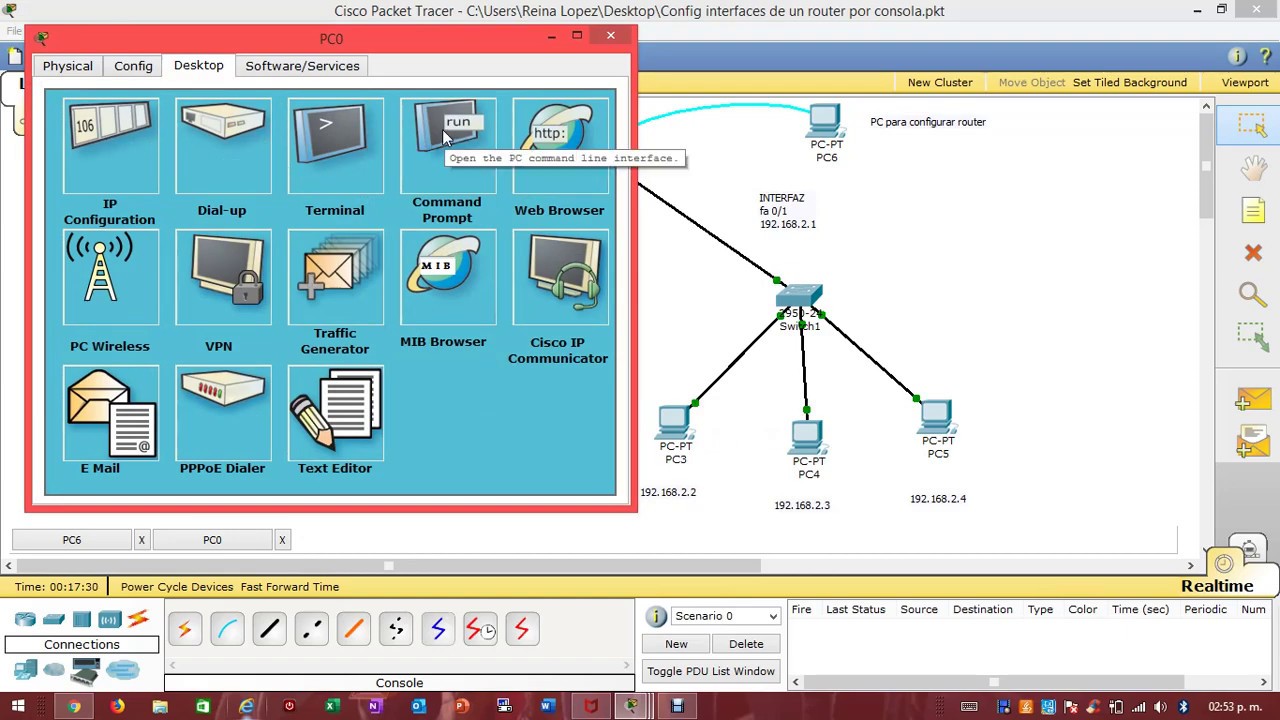Close the PC6 window entry with X
This screenshot has height=720, width=1280.
tap(141, 540)
